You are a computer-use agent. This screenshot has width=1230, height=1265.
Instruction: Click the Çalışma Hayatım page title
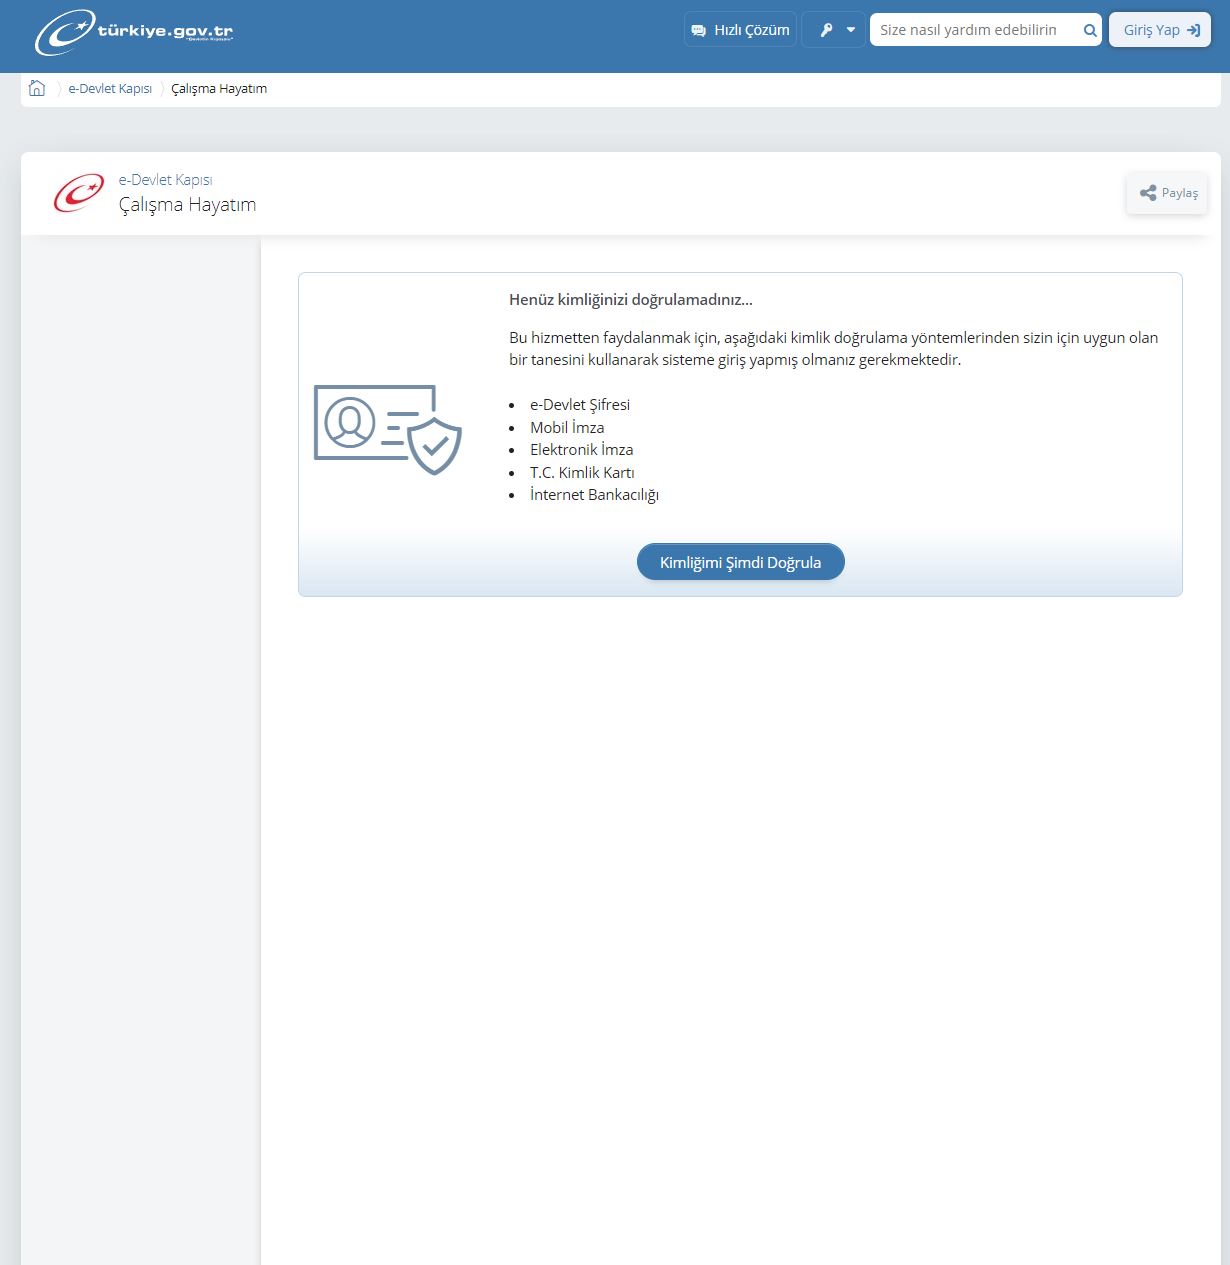[x=187, y=205]
